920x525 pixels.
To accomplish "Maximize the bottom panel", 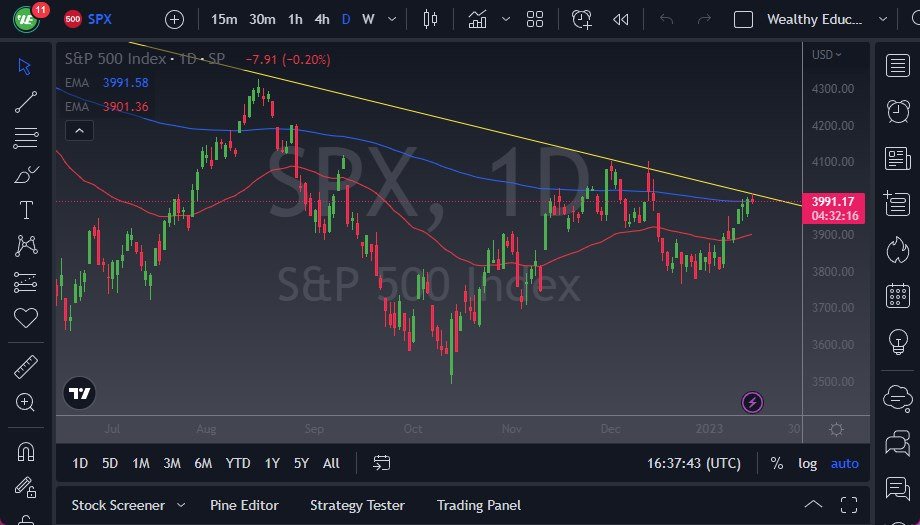I will 849,505.
